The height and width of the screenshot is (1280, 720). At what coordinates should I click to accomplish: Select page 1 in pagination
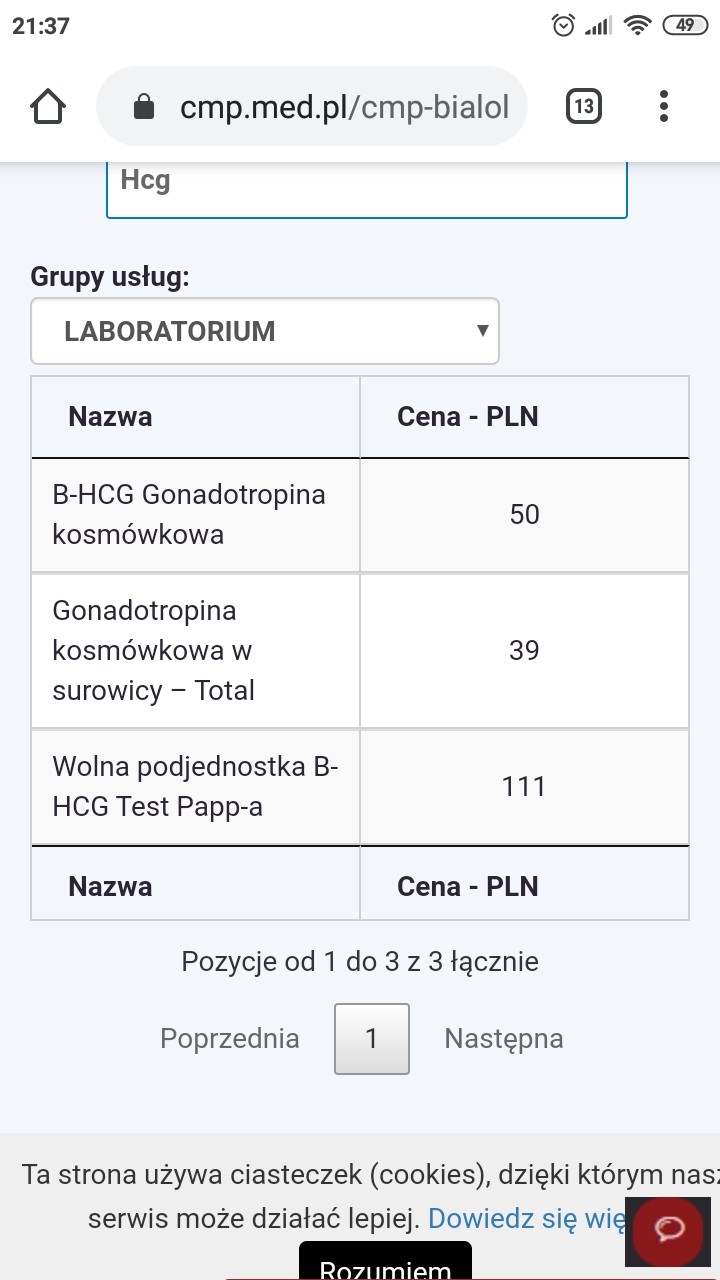point(371,1039)
